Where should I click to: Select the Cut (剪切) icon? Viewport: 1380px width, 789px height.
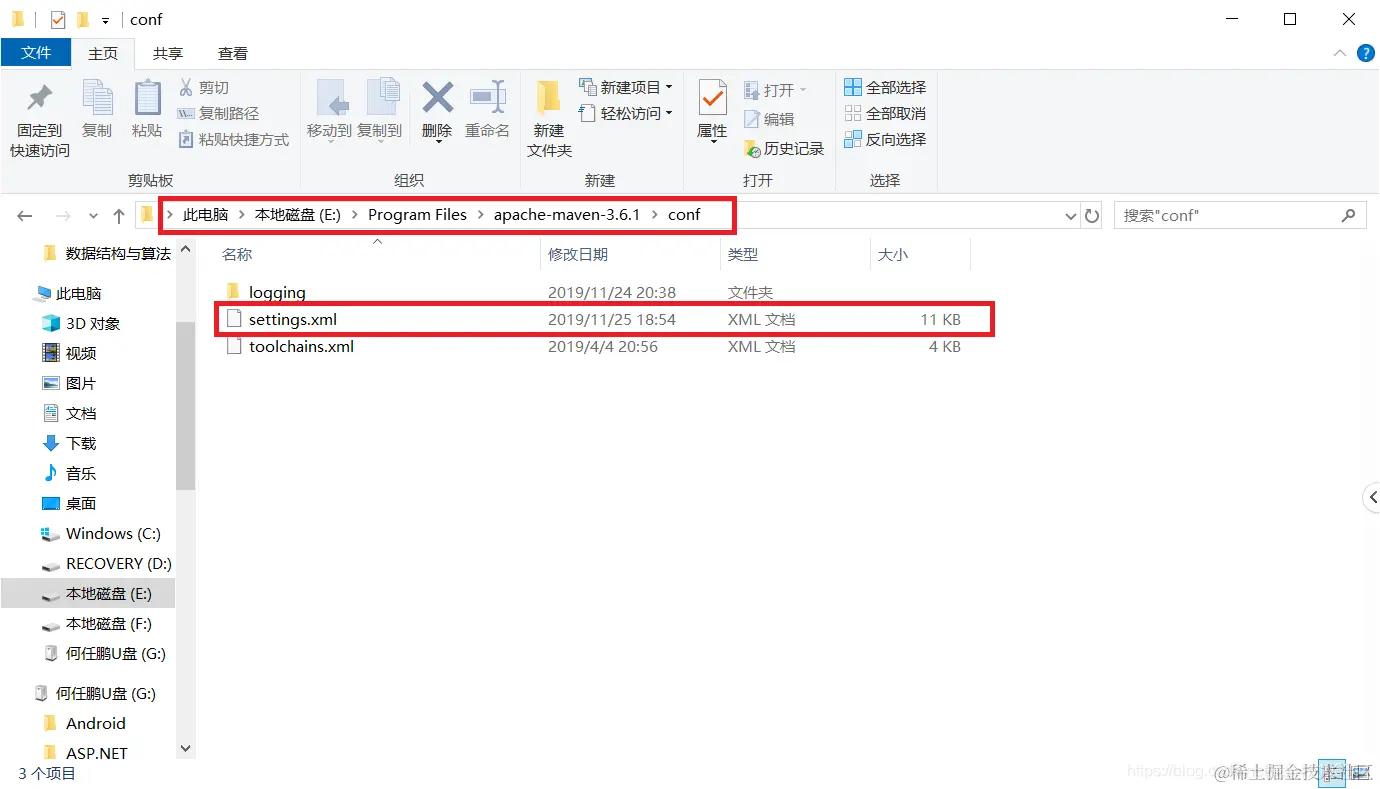[205, 87]
